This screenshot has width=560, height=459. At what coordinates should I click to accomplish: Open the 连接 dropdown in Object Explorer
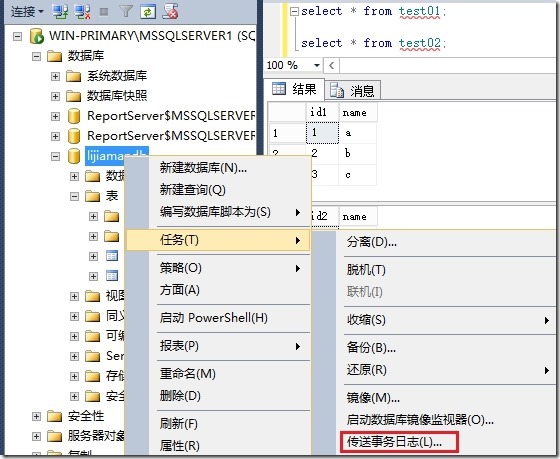pyautogui.click(x=27, y=12)
